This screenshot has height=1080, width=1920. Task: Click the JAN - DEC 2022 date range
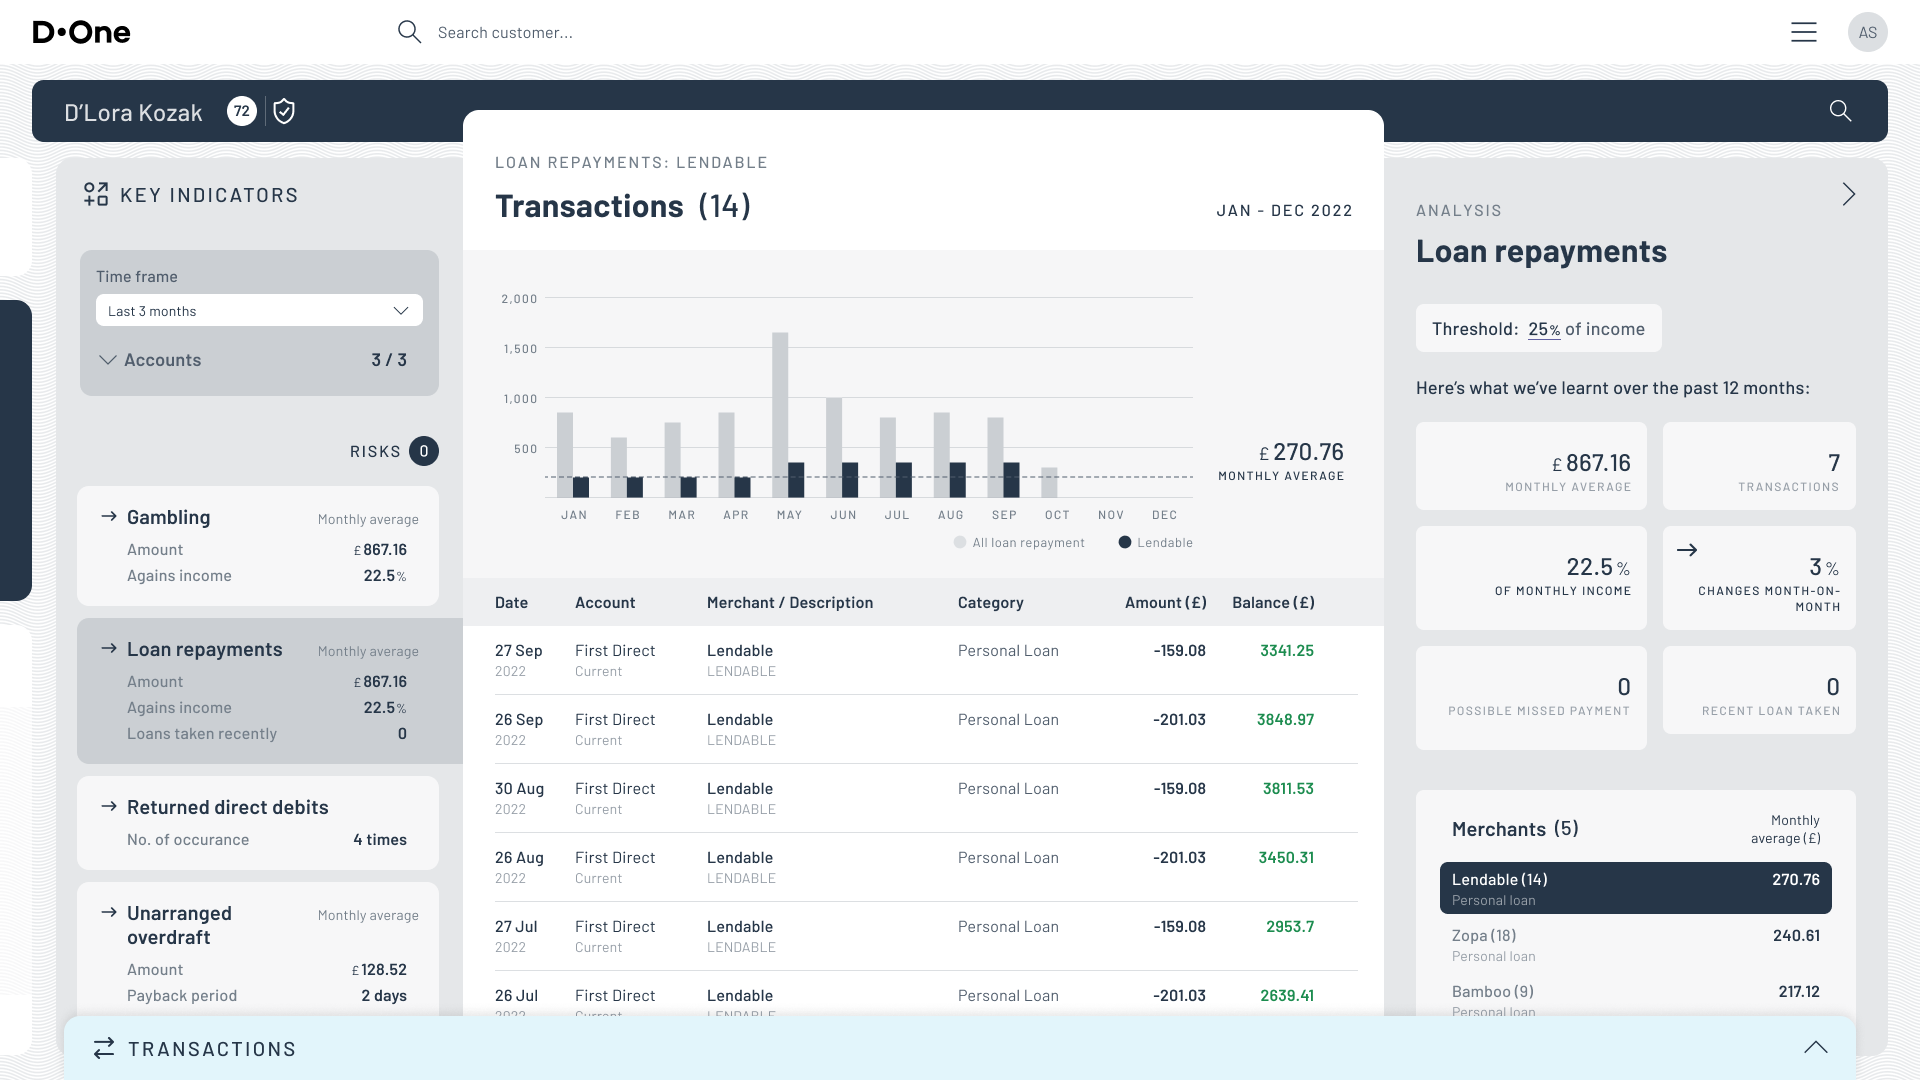[1284, 211]
